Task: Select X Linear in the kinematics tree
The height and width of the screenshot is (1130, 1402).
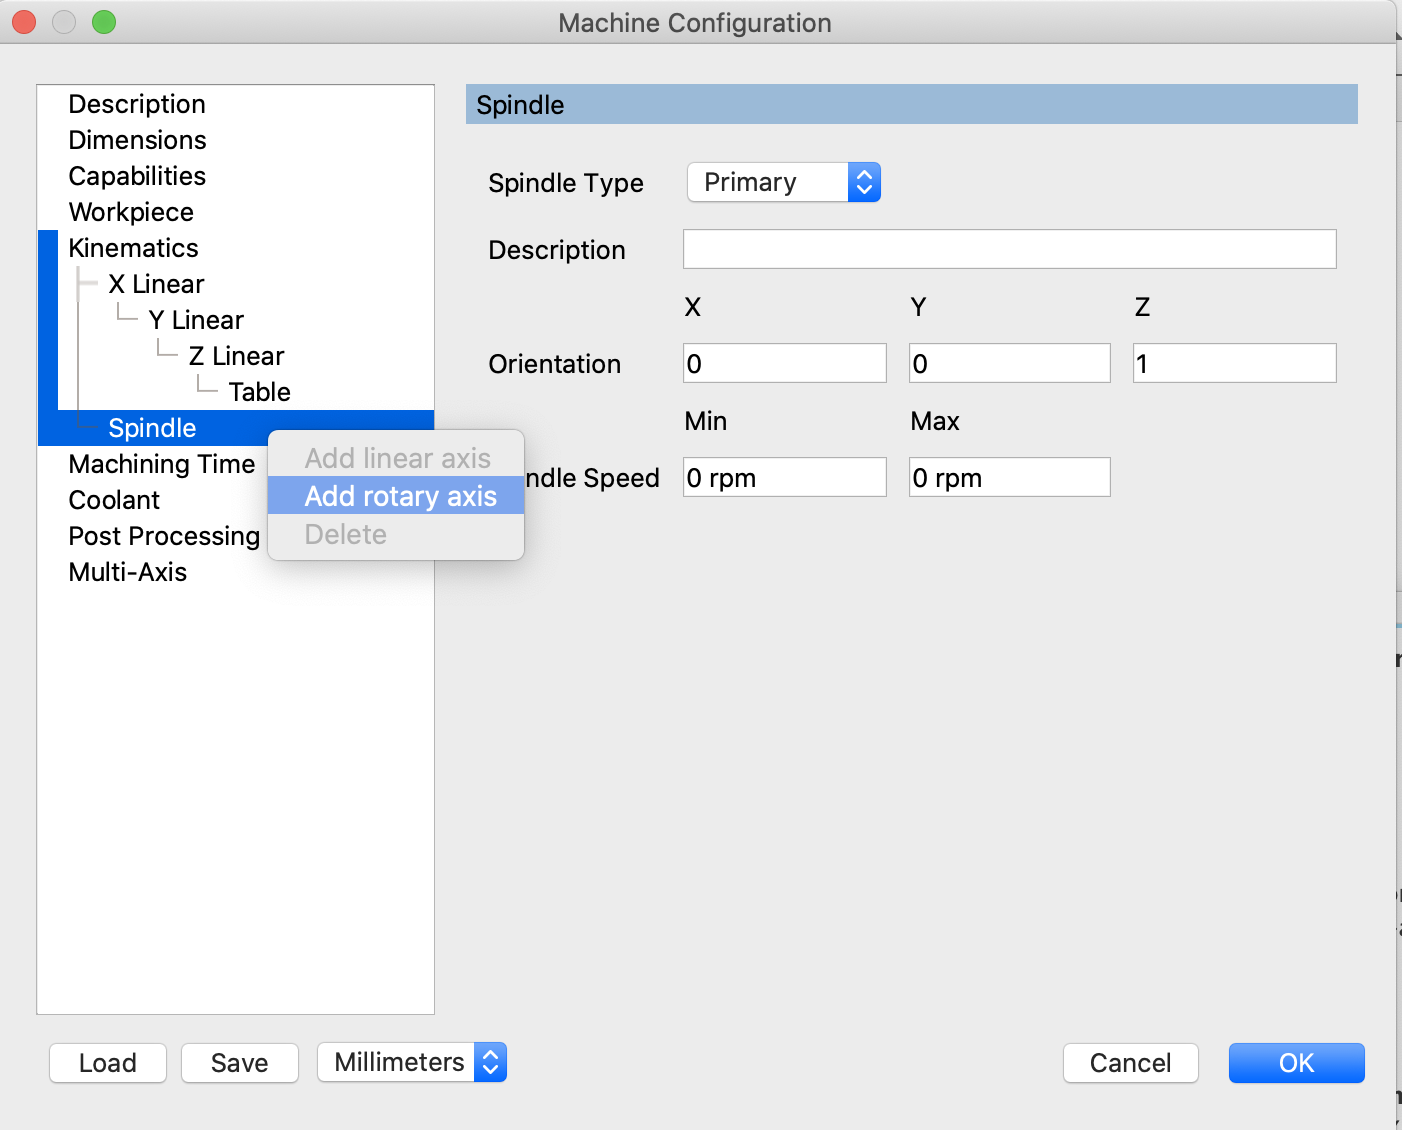Action: [x=155, y=284]
